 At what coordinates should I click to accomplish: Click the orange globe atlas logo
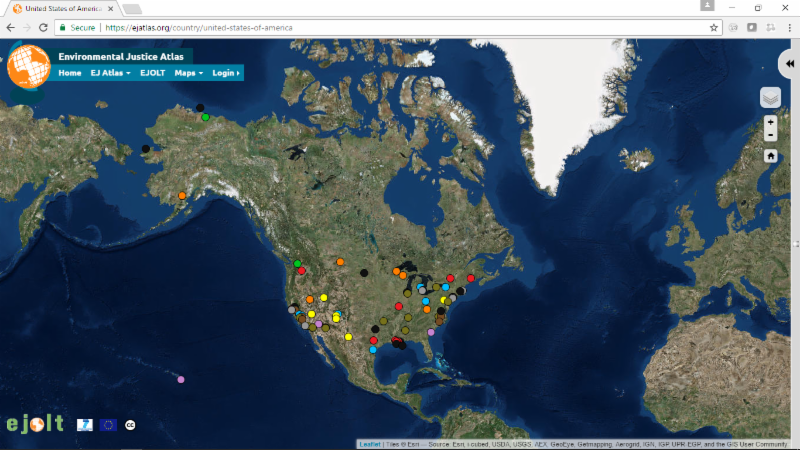click(x=28, y=66)
